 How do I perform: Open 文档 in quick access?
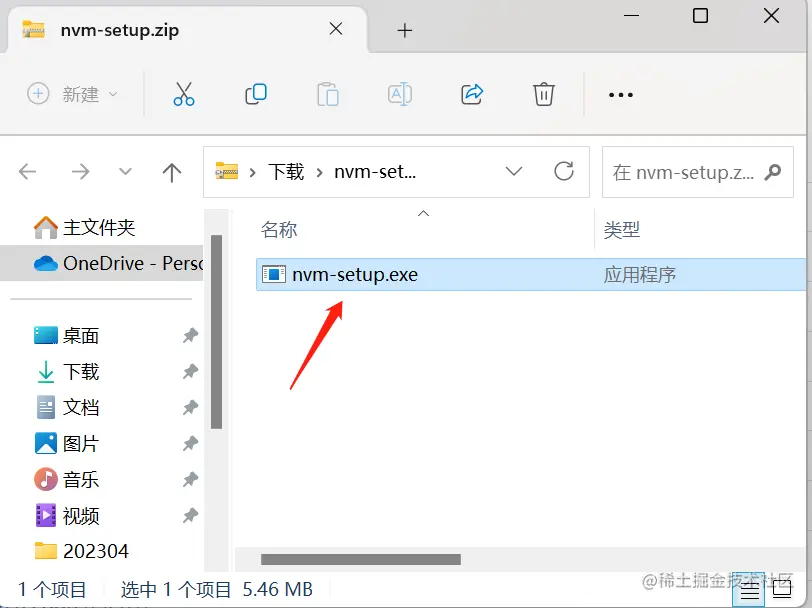point(66,408)
